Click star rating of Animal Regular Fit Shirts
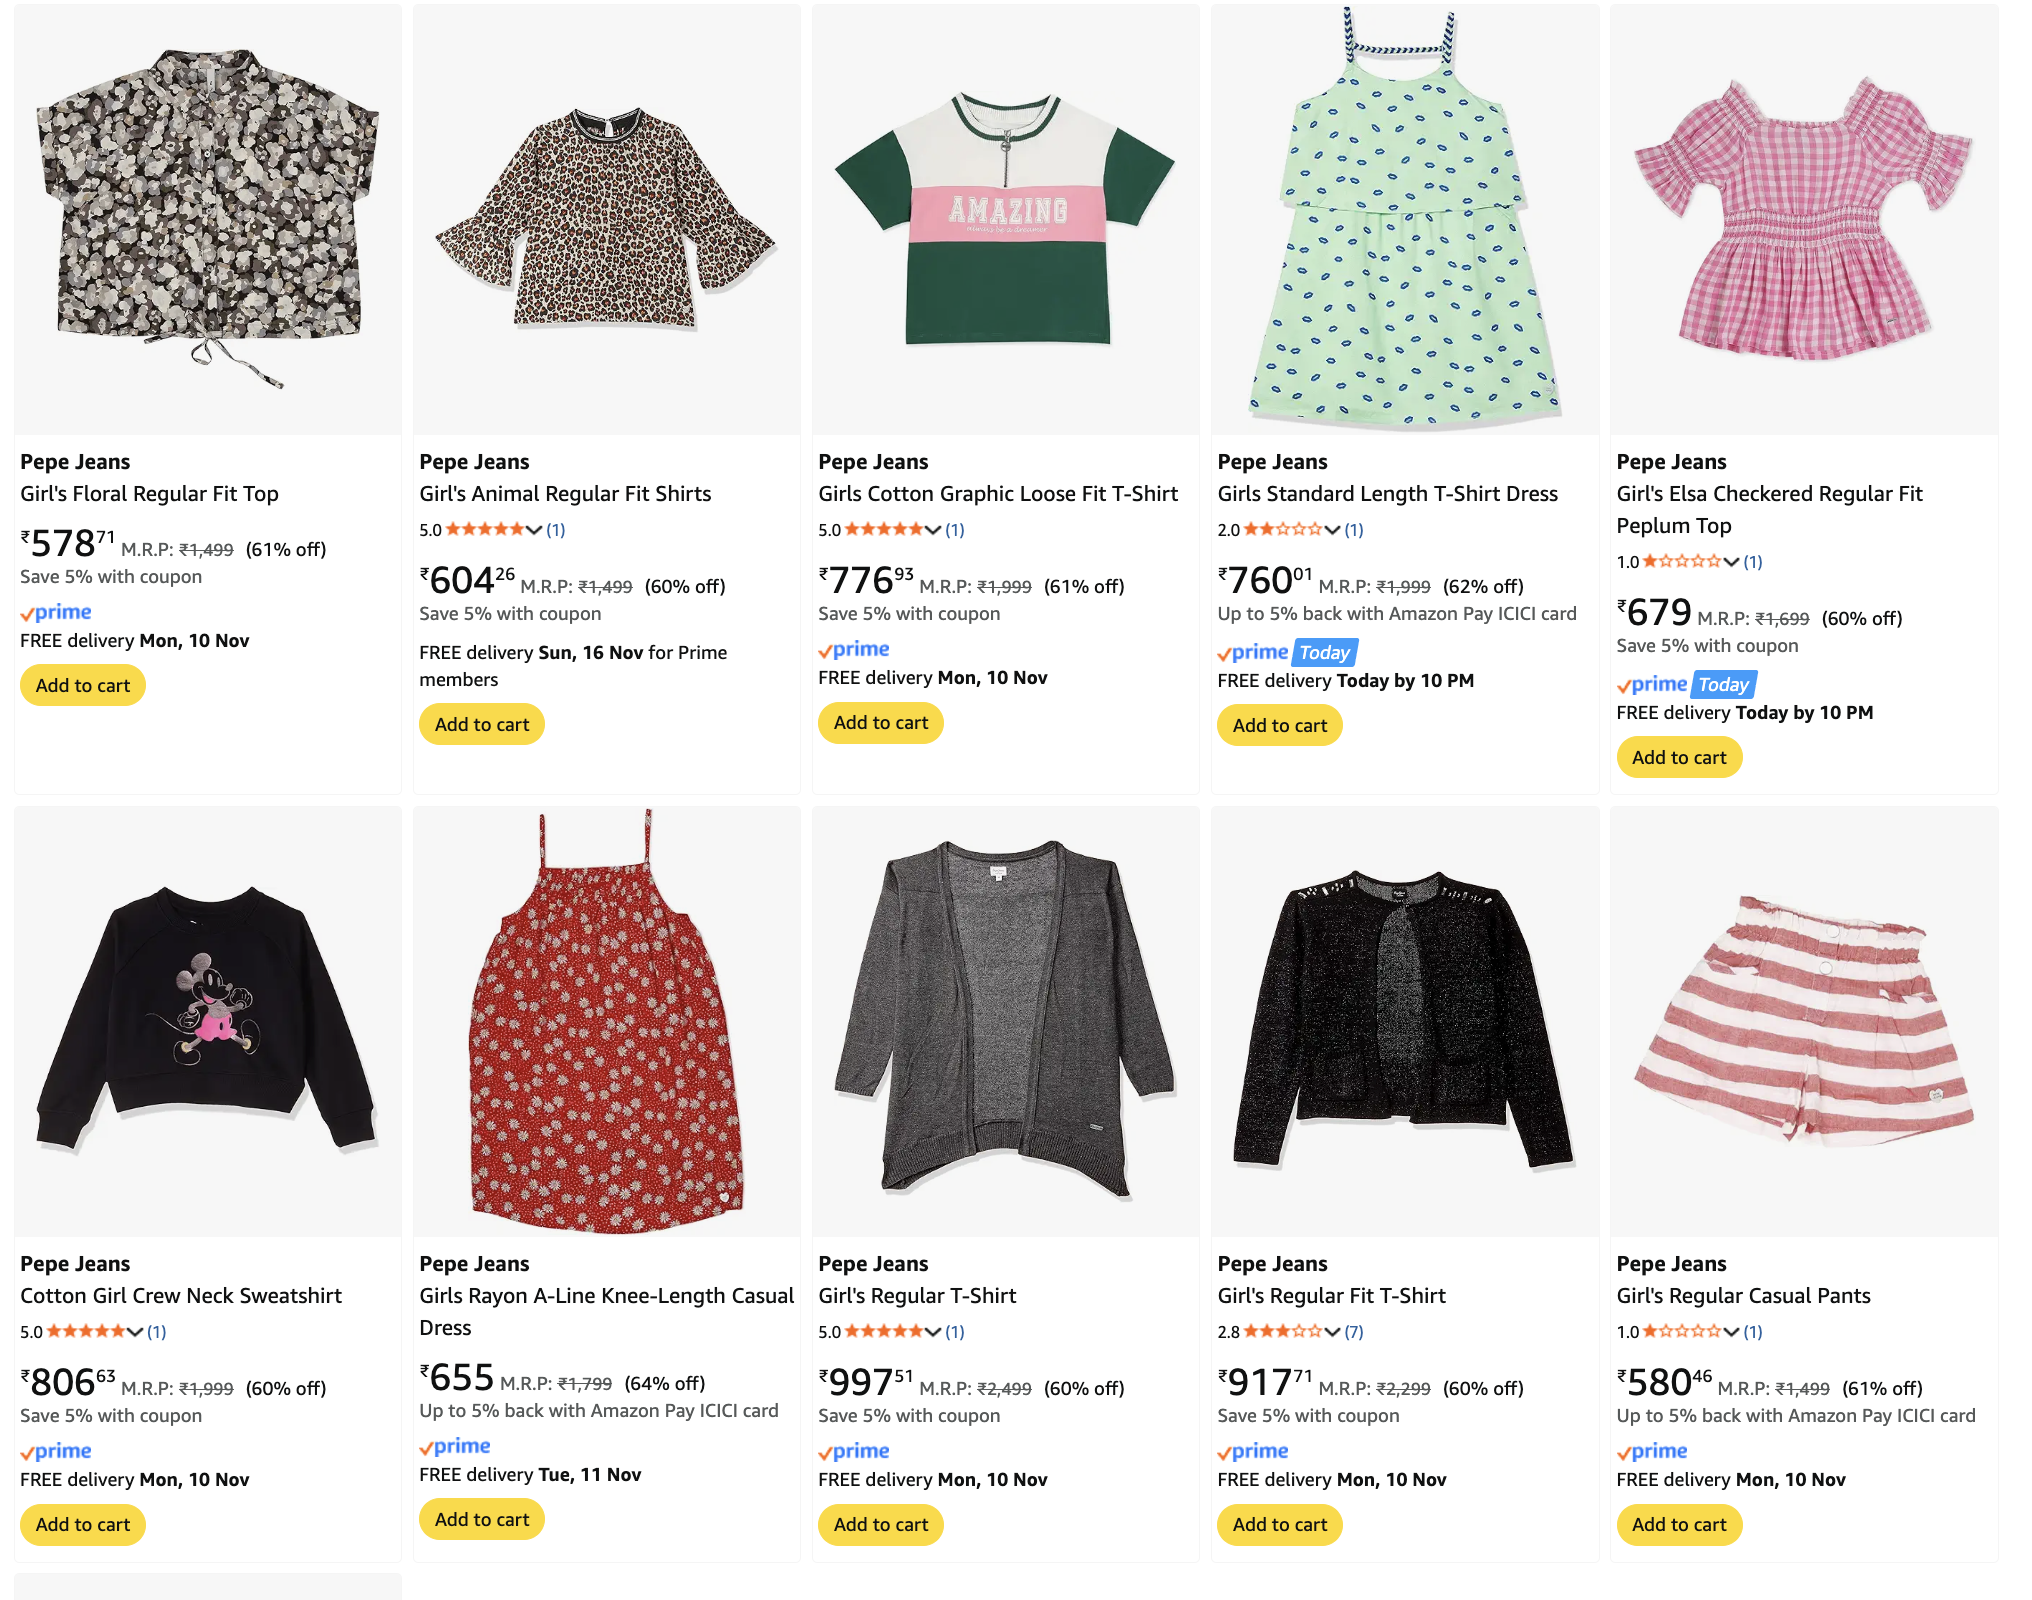2032x1600 pixels. (484, 530)
